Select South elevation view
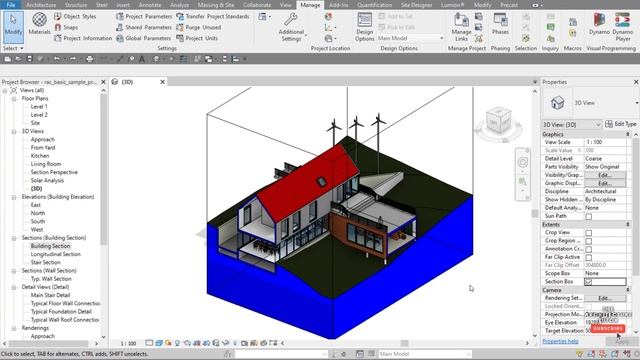This screenshot has height=360, width=640. [x=38, y=221]
